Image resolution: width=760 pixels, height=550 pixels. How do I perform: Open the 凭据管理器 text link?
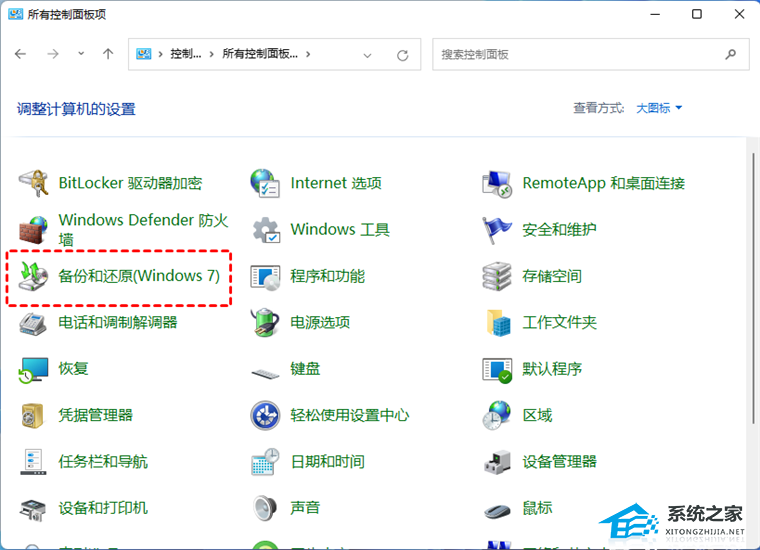coord(95,415)
